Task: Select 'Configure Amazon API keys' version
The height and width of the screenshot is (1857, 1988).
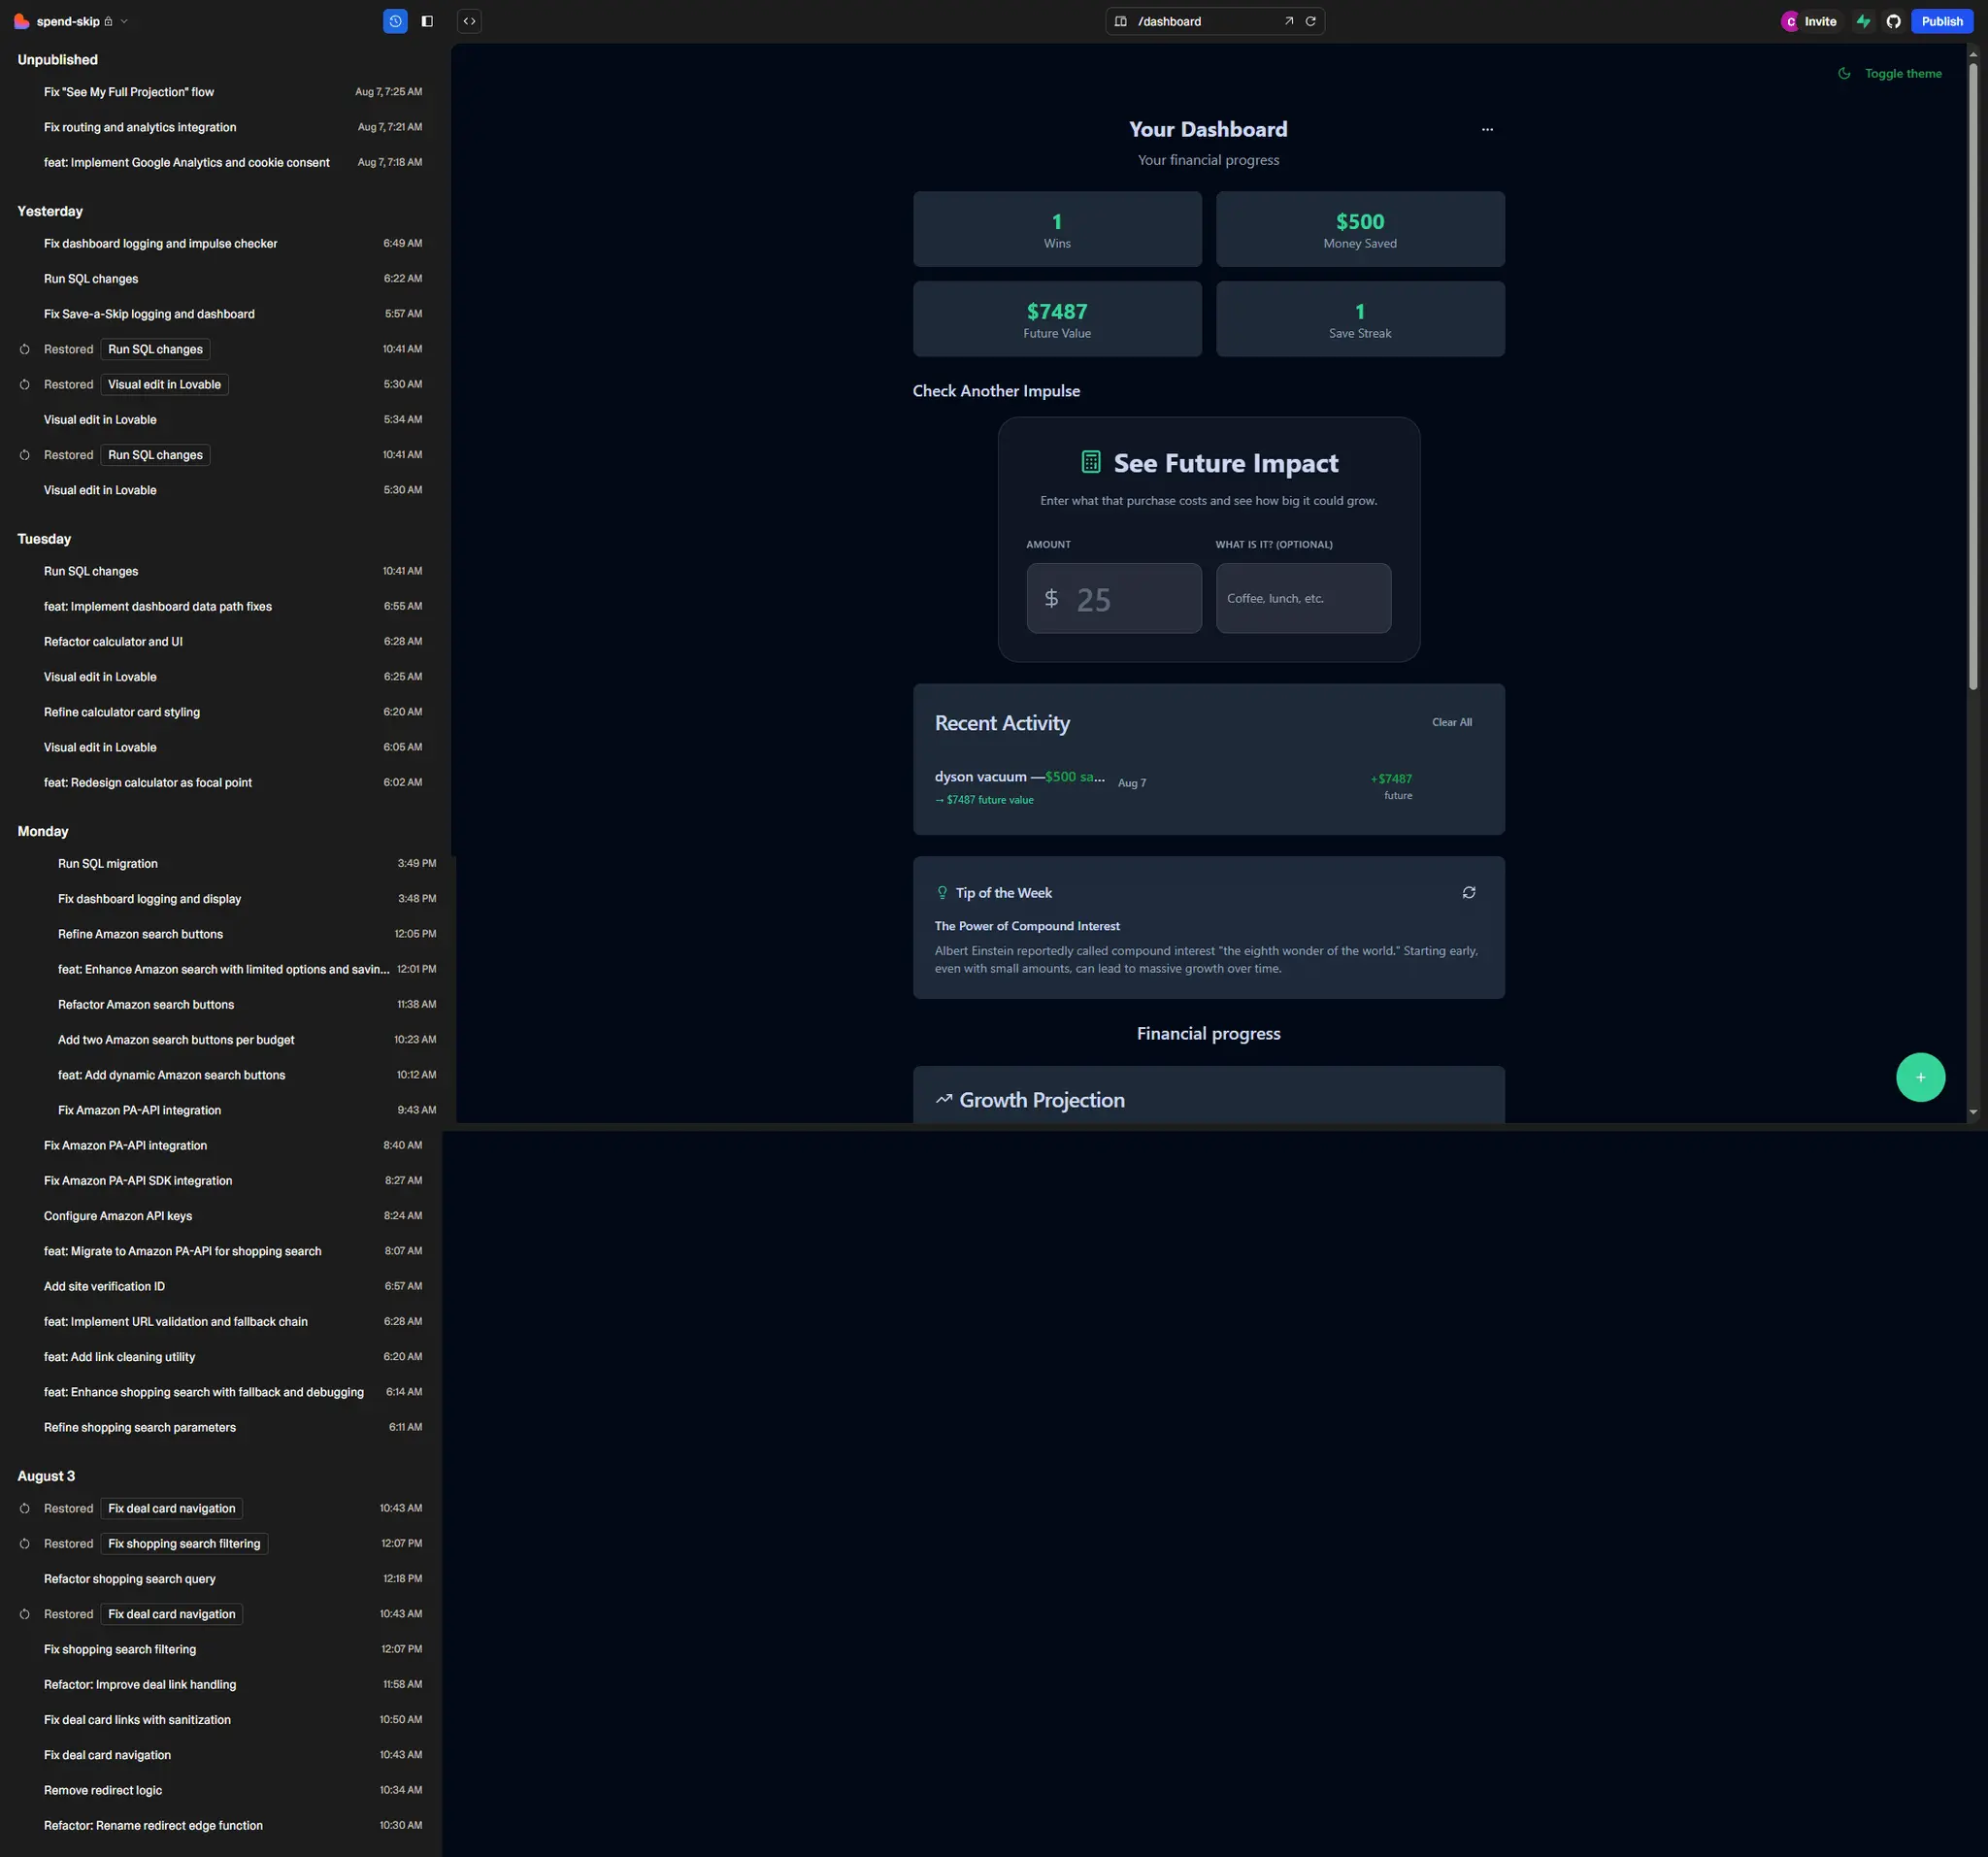Action: click(x=221, y=1216)
